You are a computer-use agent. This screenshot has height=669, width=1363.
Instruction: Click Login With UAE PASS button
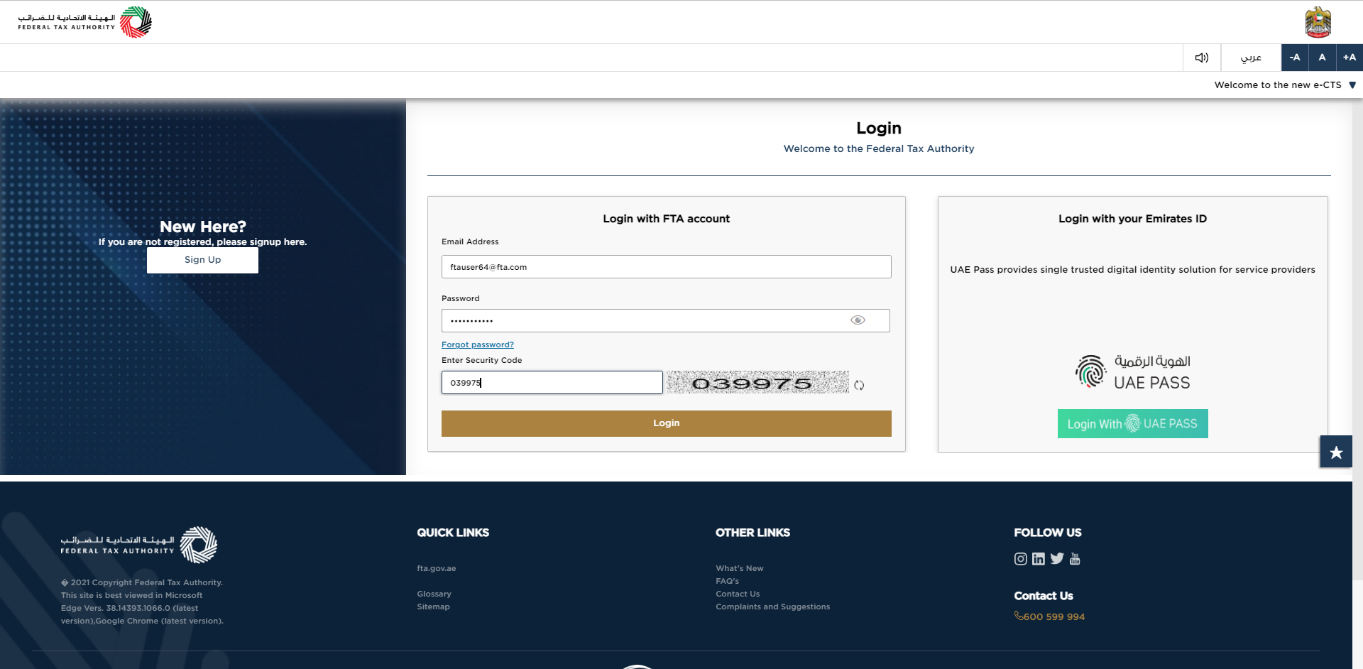(1133, 424)
